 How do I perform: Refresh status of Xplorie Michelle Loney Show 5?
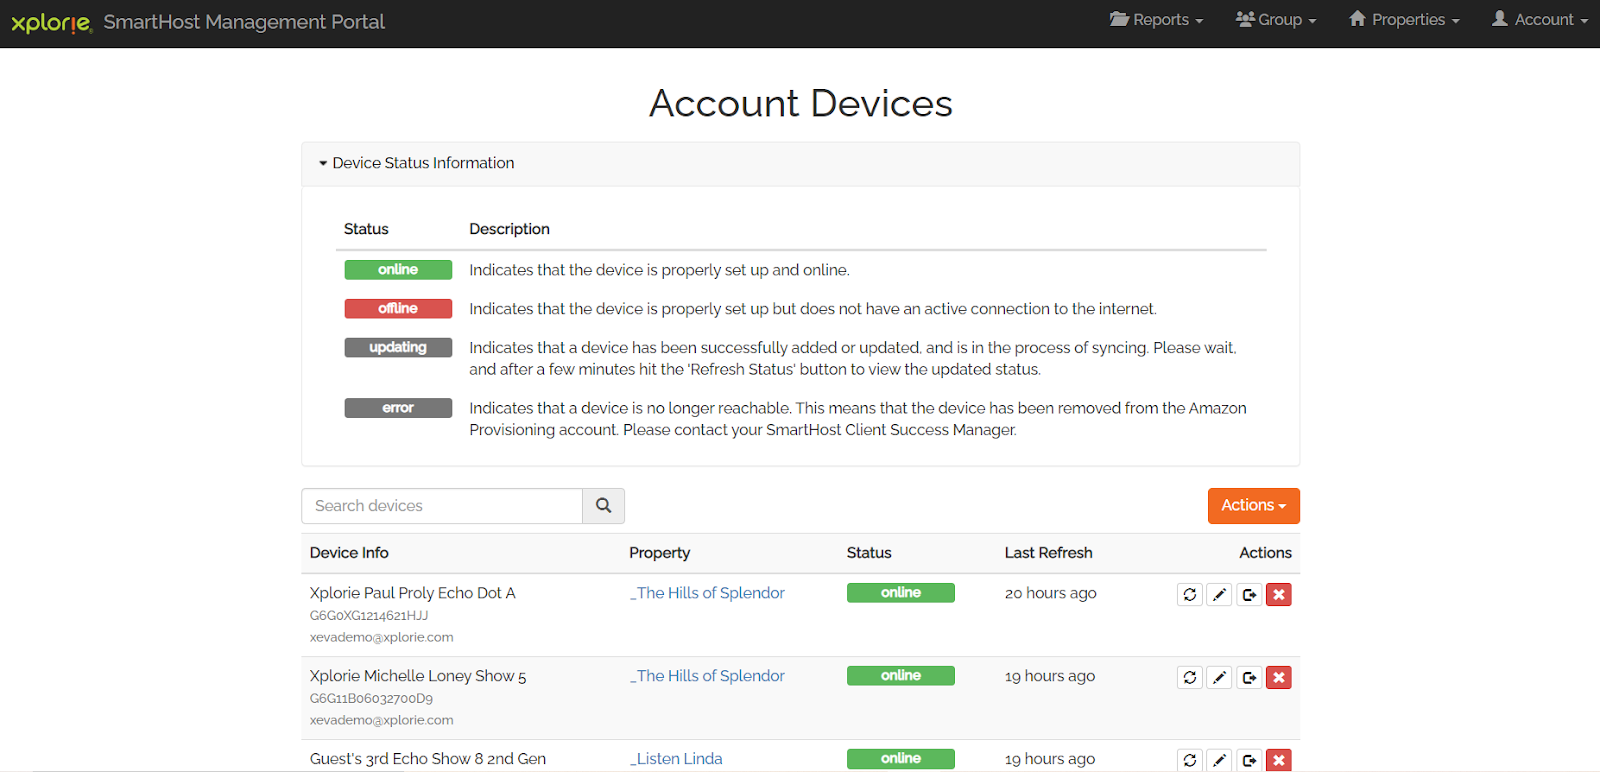click(x=1190, y=678)
